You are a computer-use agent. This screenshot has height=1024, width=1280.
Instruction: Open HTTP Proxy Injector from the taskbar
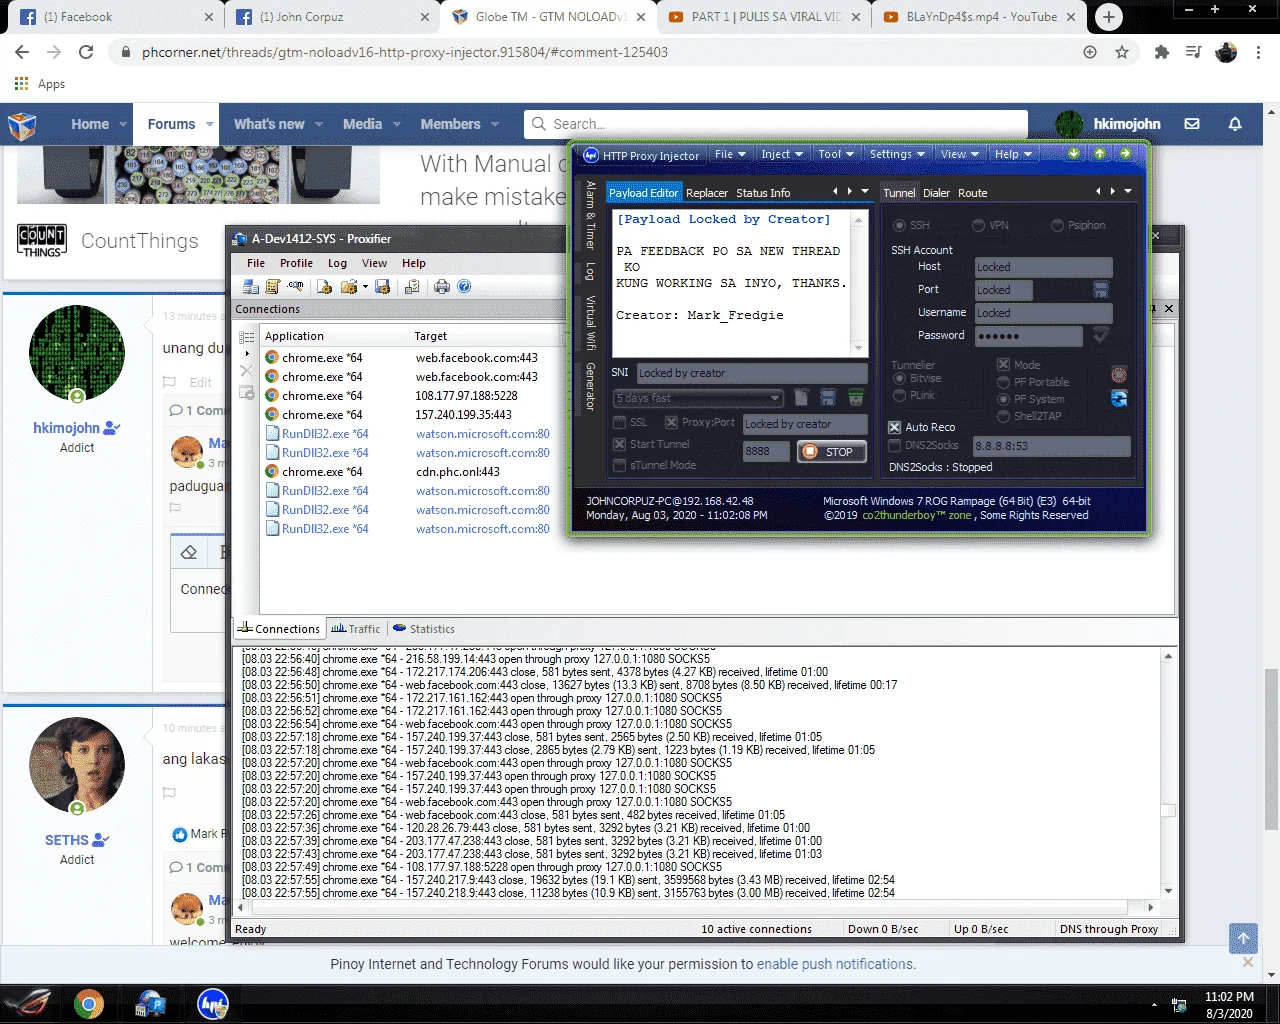coord(212,1004)
